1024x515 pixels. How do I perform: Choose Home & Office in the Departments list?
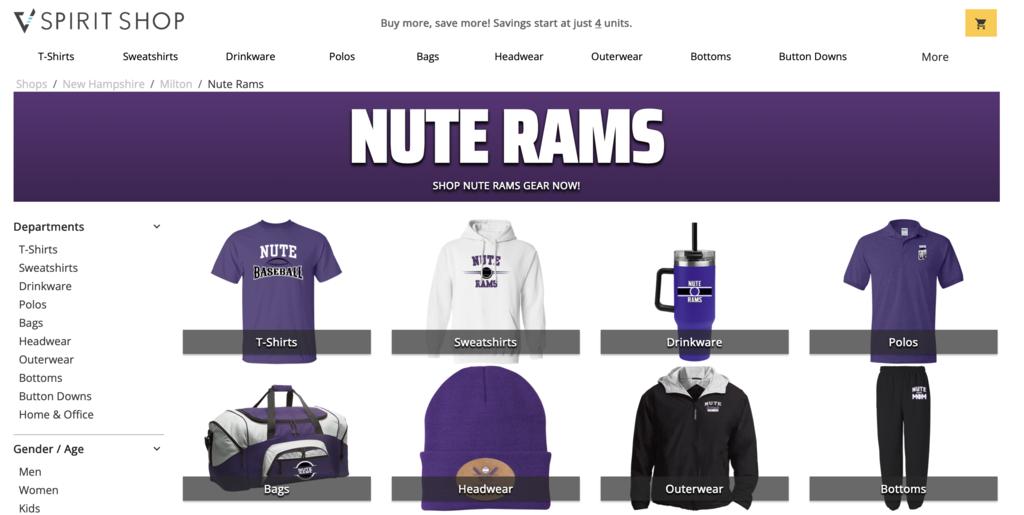pos(56,414)
